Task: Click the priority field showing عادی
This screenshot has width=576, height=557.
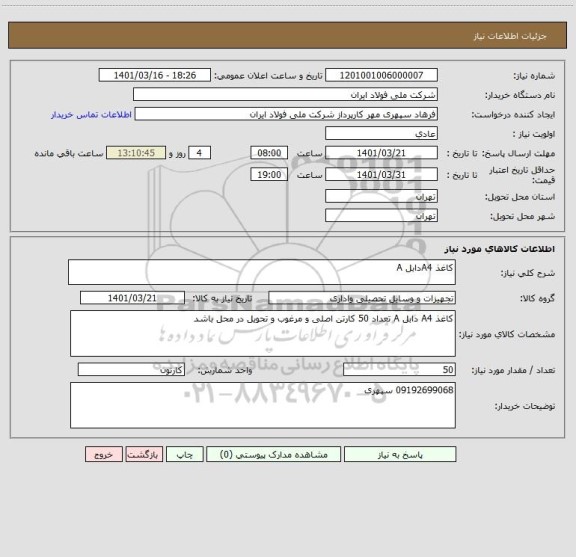Action: [381, 133]
